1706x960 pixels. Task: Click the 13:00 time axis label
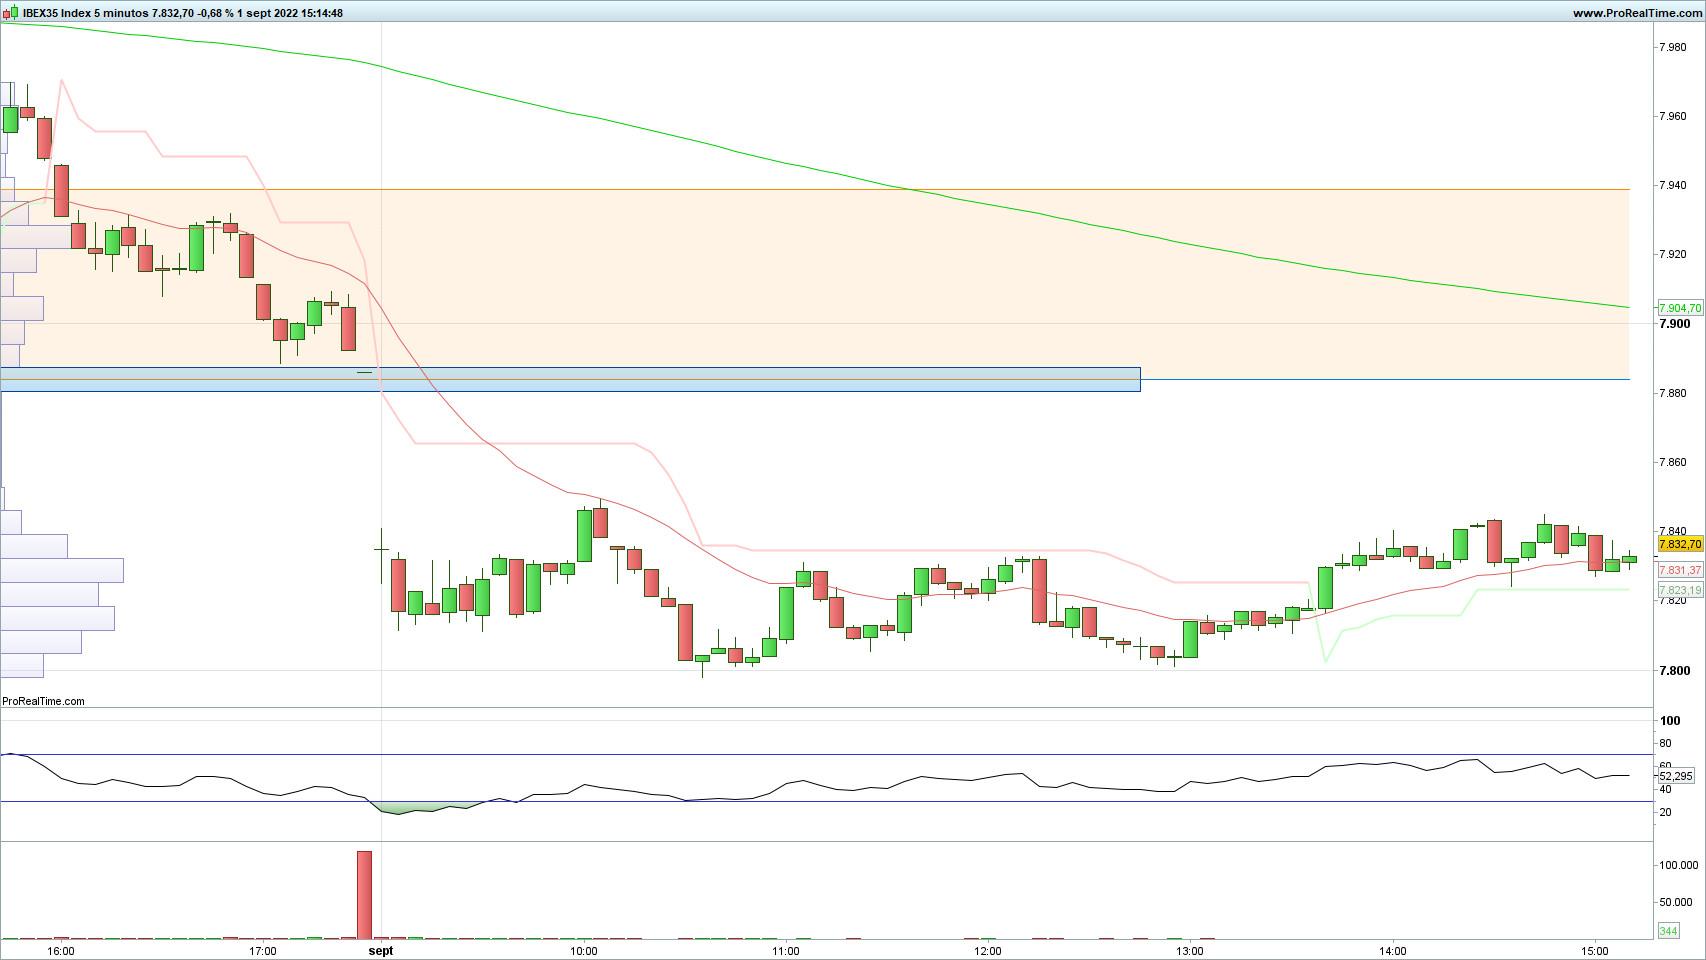coord(1190,951)
